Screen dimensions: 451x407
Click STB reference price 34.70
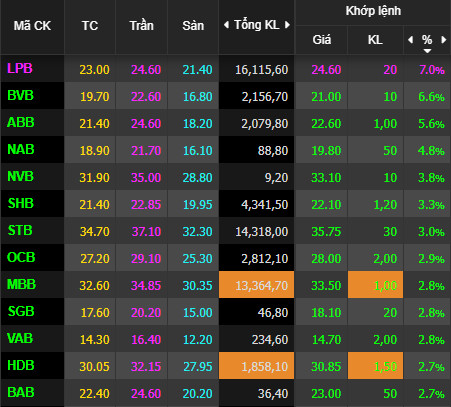coord(94,232)
